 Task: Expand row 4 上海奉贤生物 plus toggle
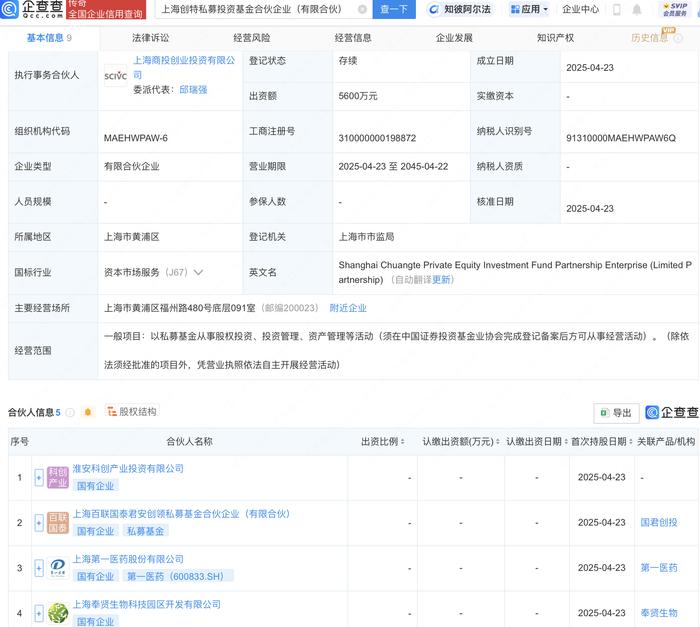39,613
